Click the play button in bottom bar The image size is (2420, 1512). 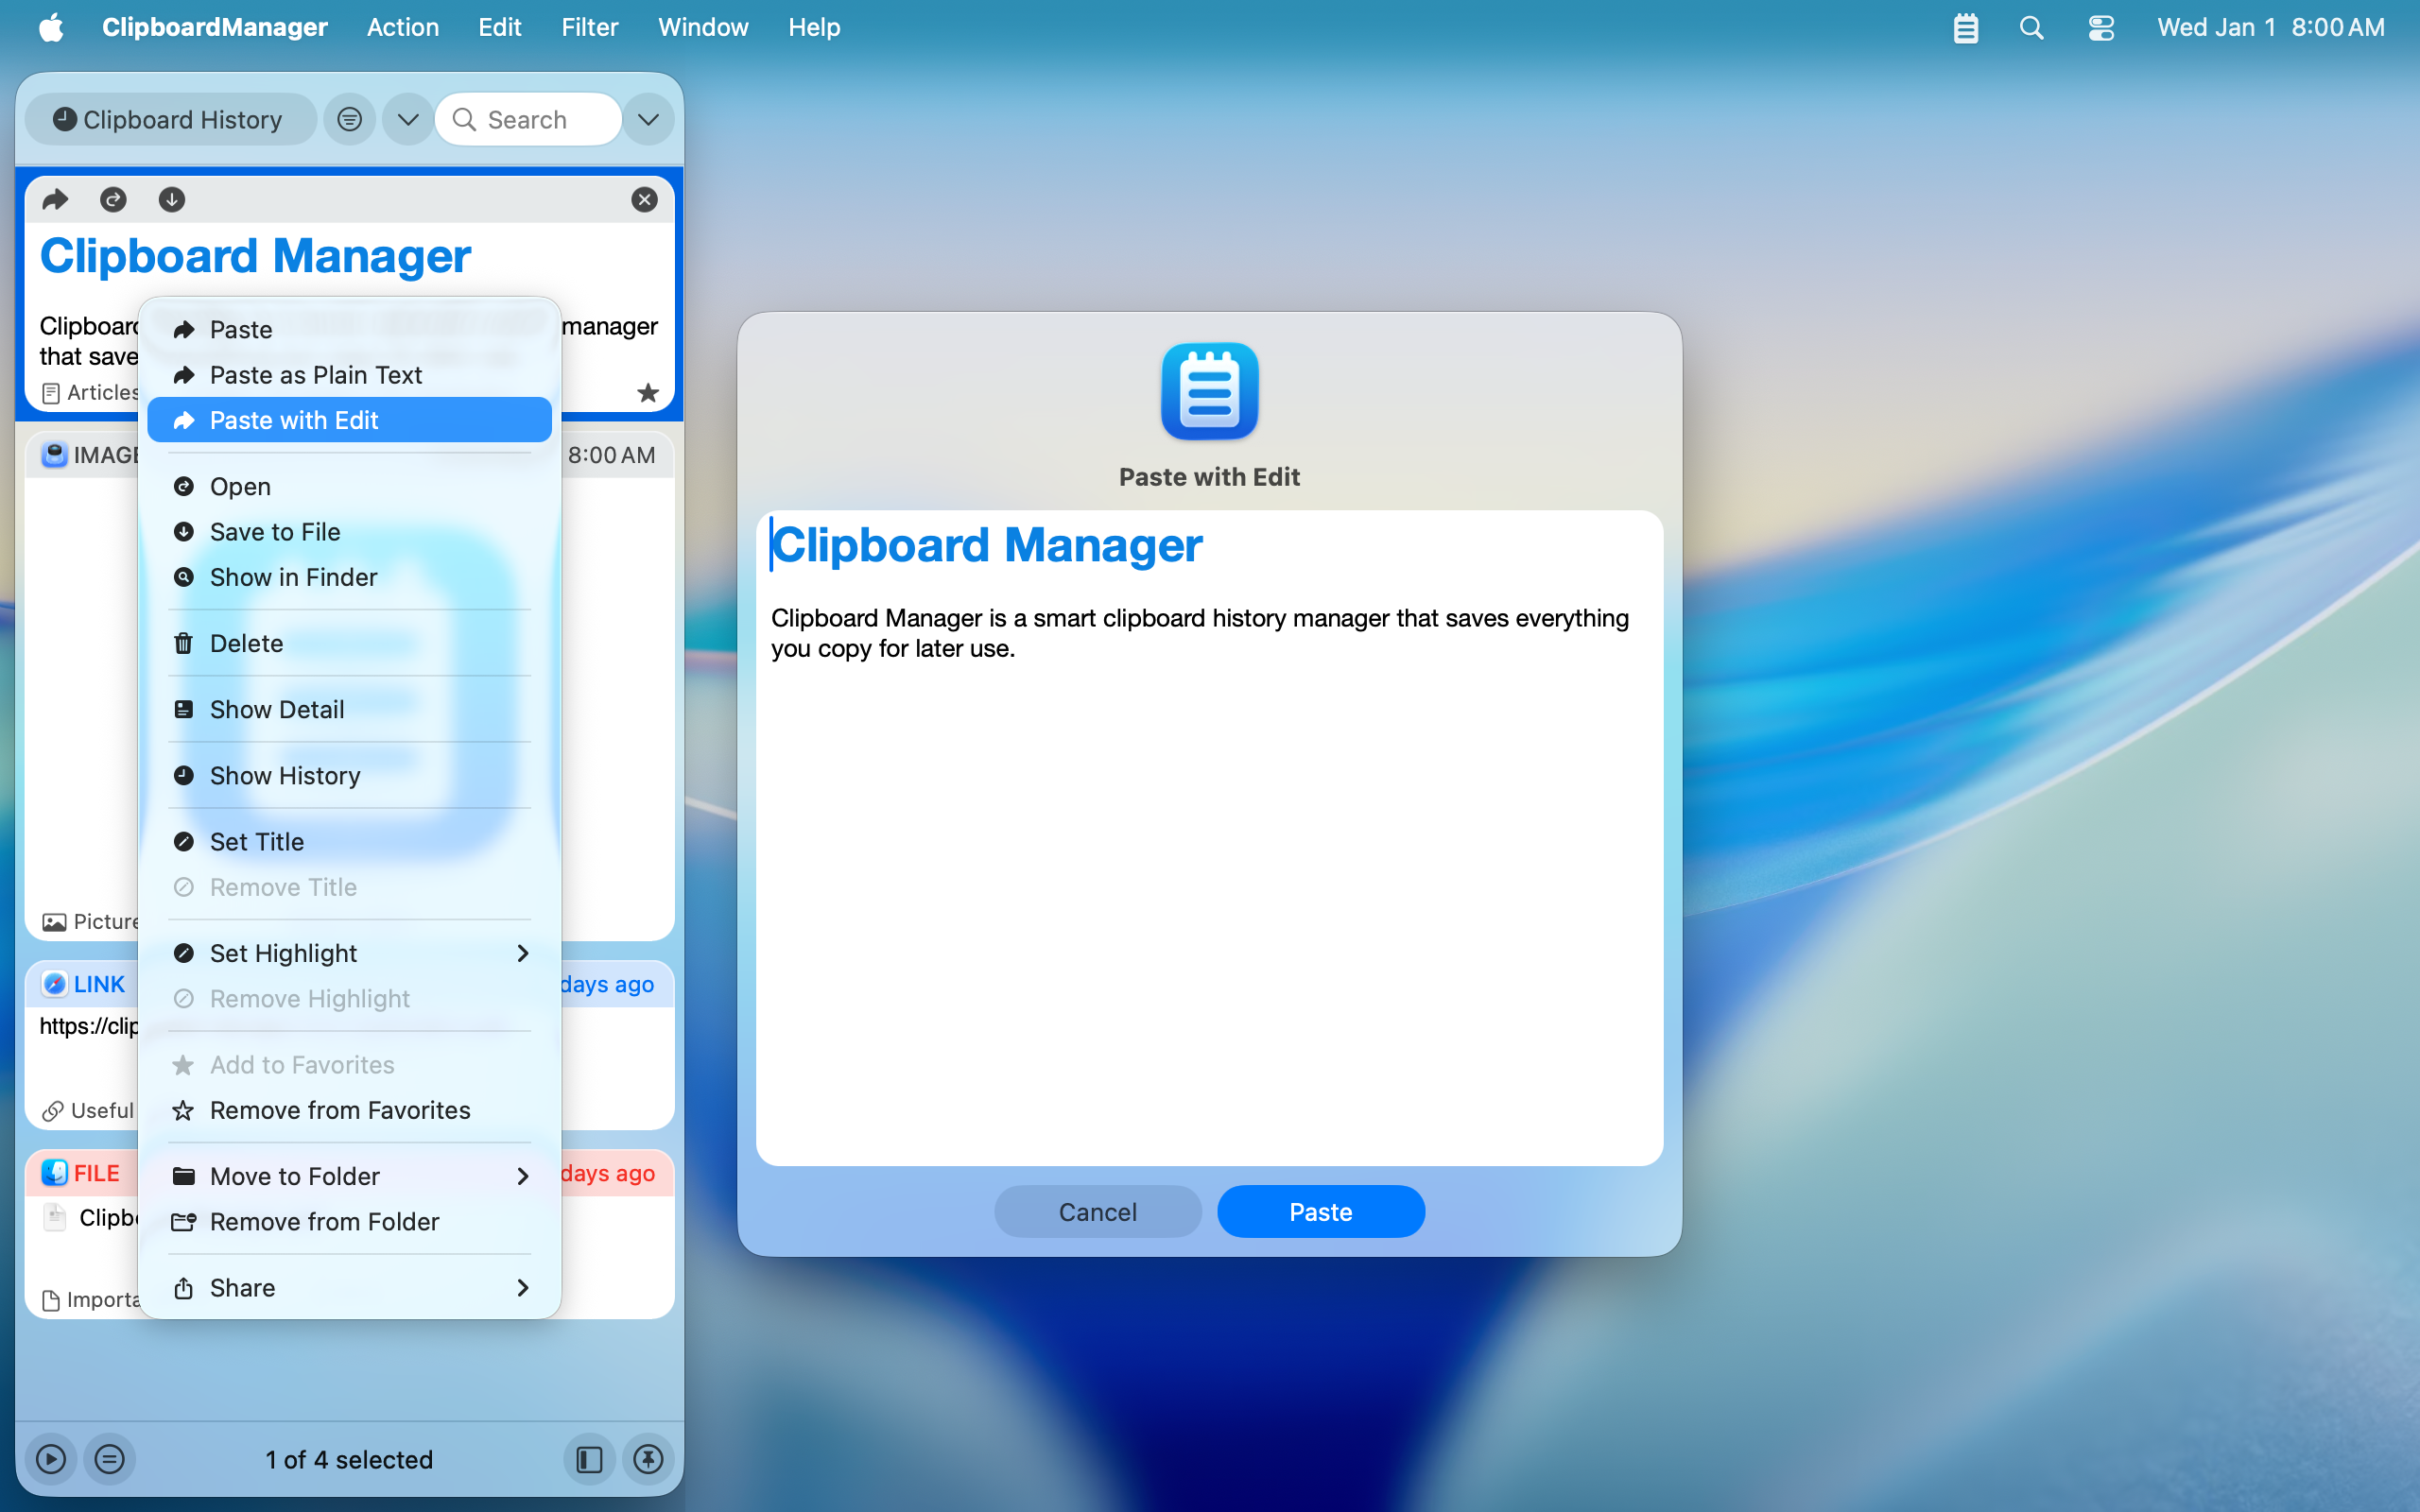click(51, 1459)
